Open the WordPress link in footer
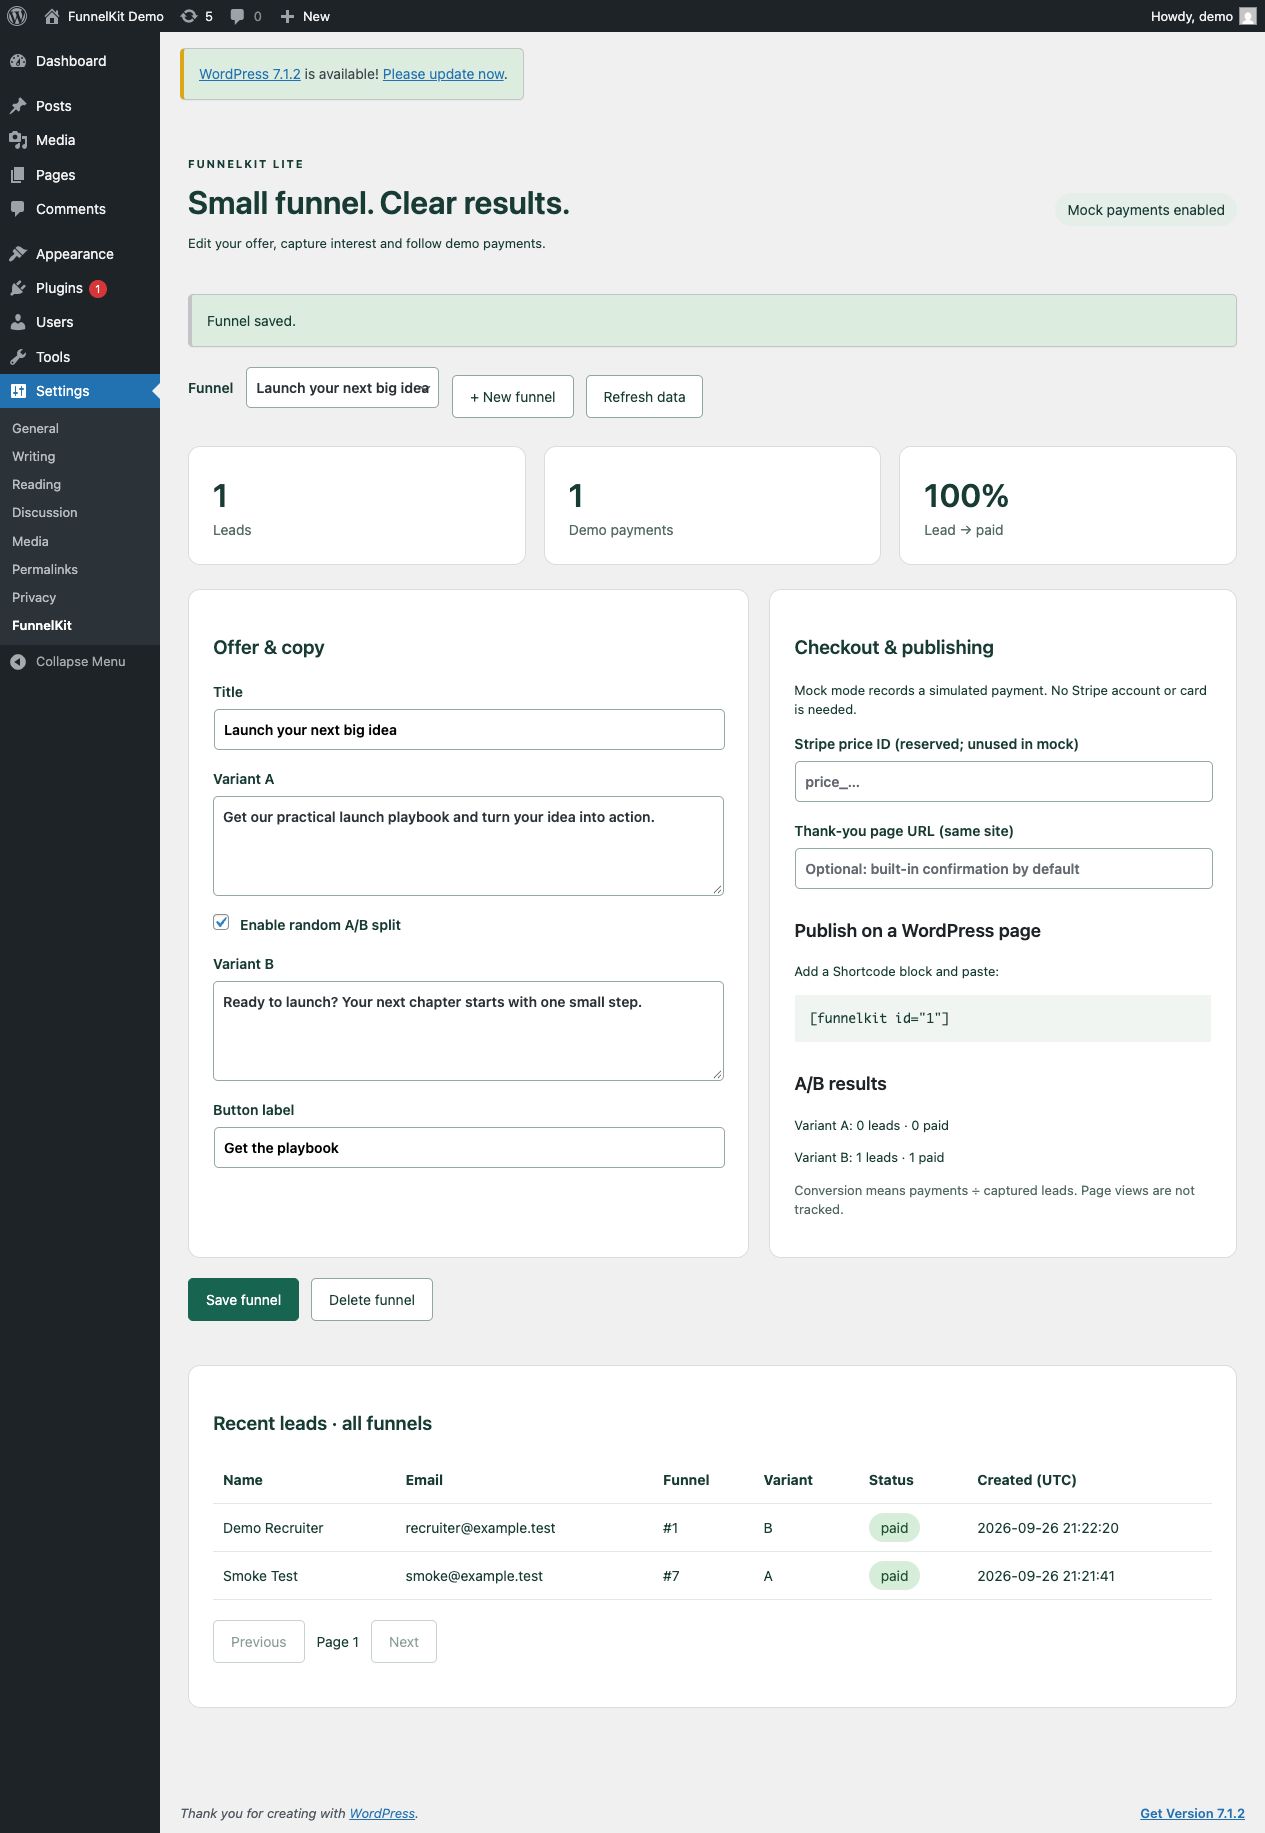Screen dimensions: 1265x1833 pyautogui.click(x=382, y=1813)
